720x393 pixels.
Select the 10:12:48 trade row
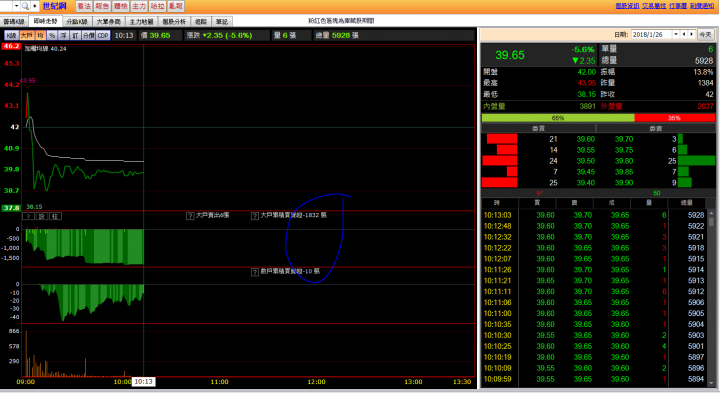click(x=594, y=226)
